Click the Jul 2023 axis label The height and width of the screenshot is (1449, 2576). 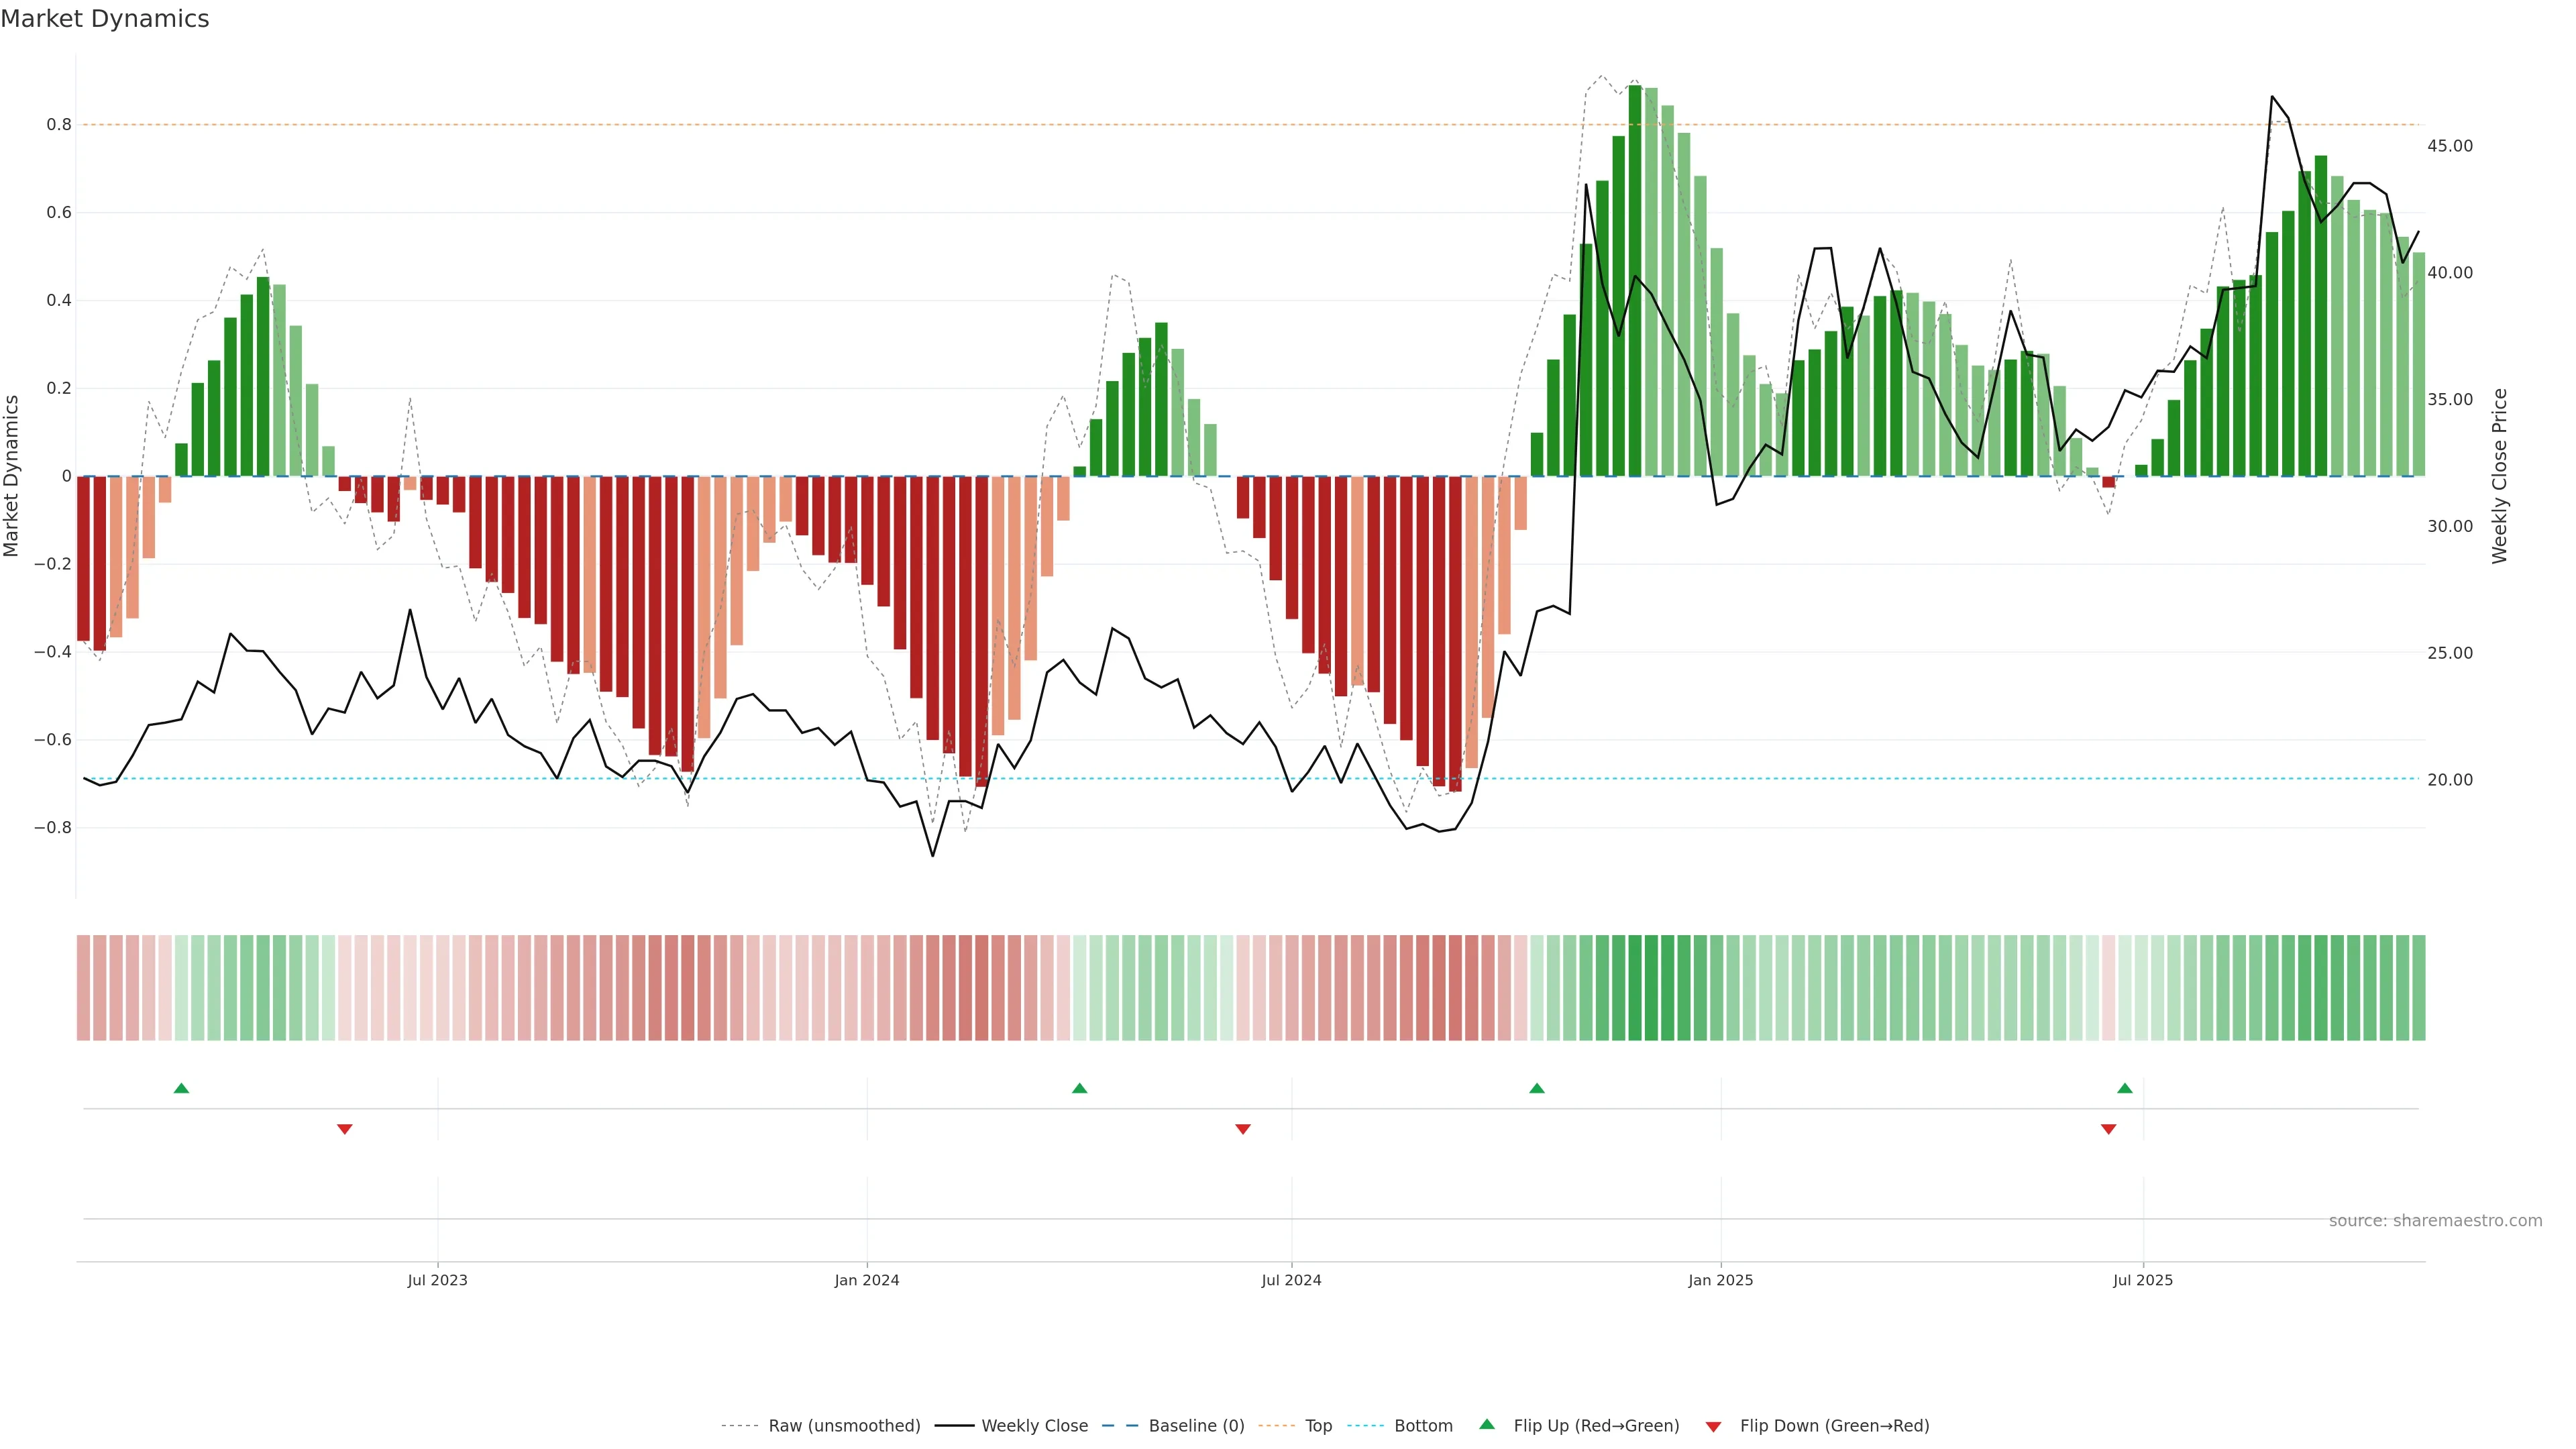437,1280
